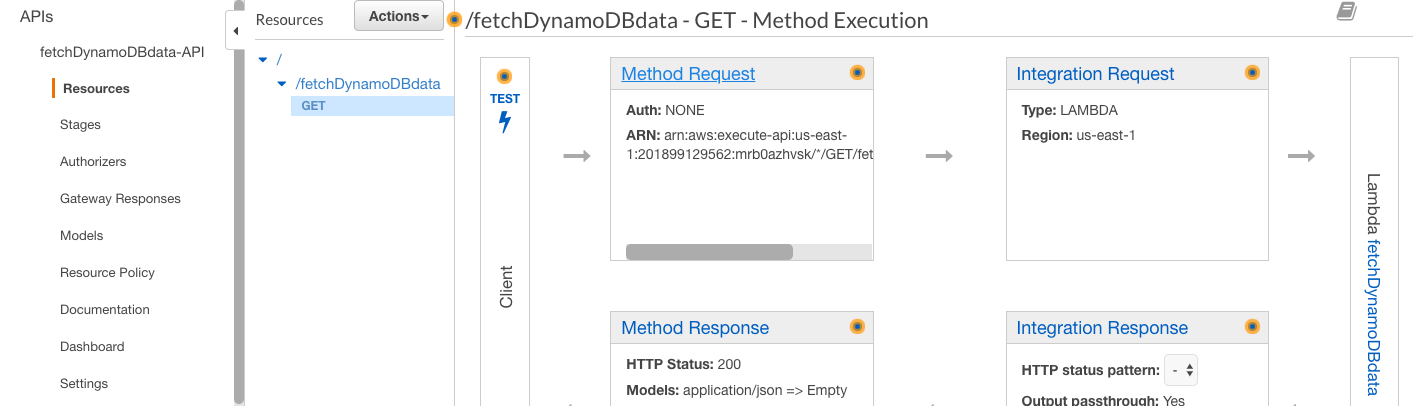
Task: Click 'Type: LAMBDA' text
Action: tap(1070, 110)
